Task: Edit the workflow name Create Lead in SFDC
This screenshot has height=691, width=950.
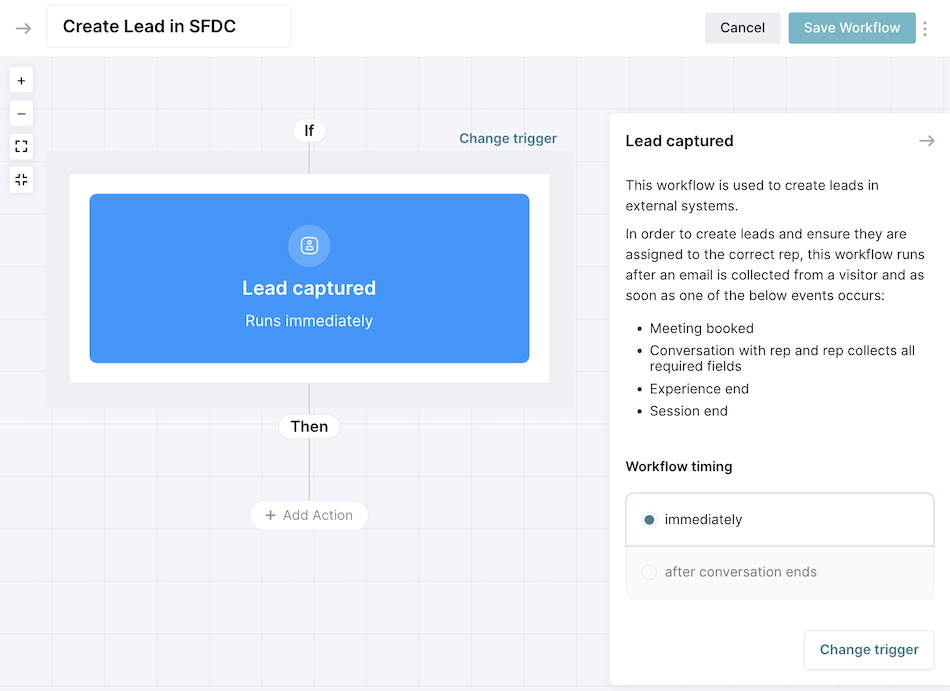Action: pos(169,27)
